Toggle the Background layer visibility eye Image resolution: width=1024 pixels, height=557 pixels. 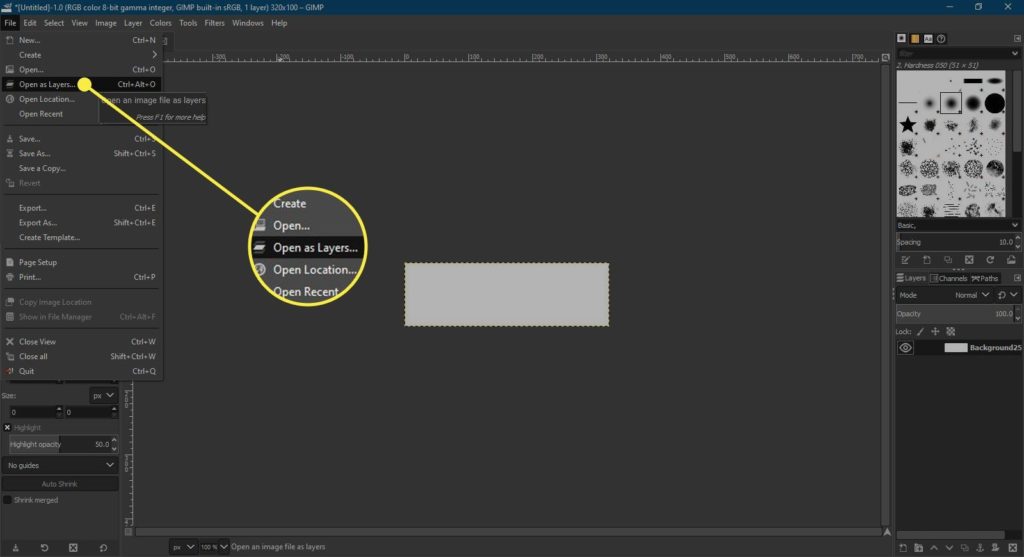(x=905, y=348)
